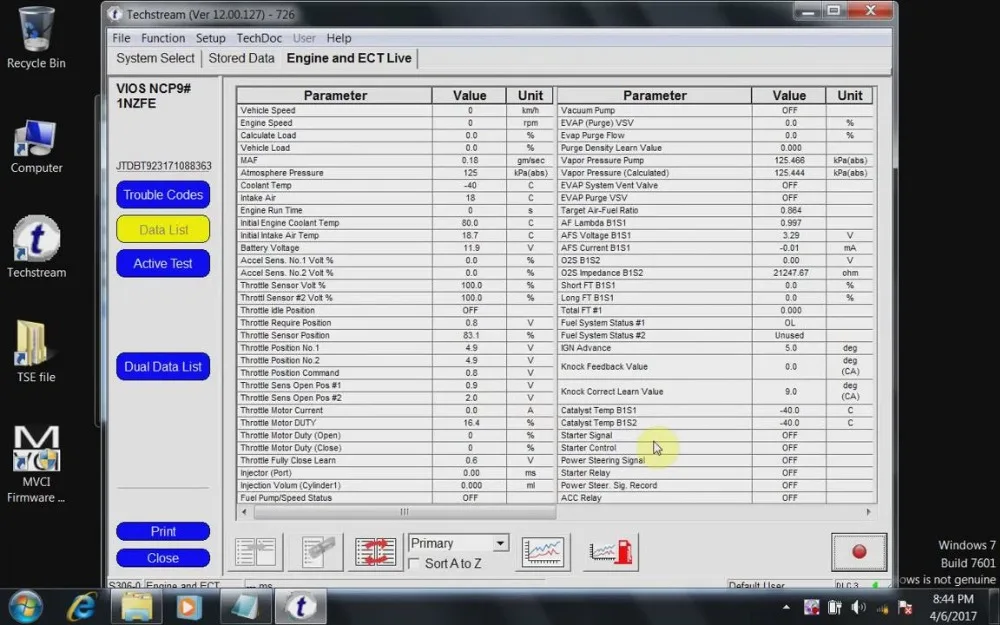Viewport: 1000px width, 625px height.
Task: Click the Trouble Codes button
Action: 163,195
